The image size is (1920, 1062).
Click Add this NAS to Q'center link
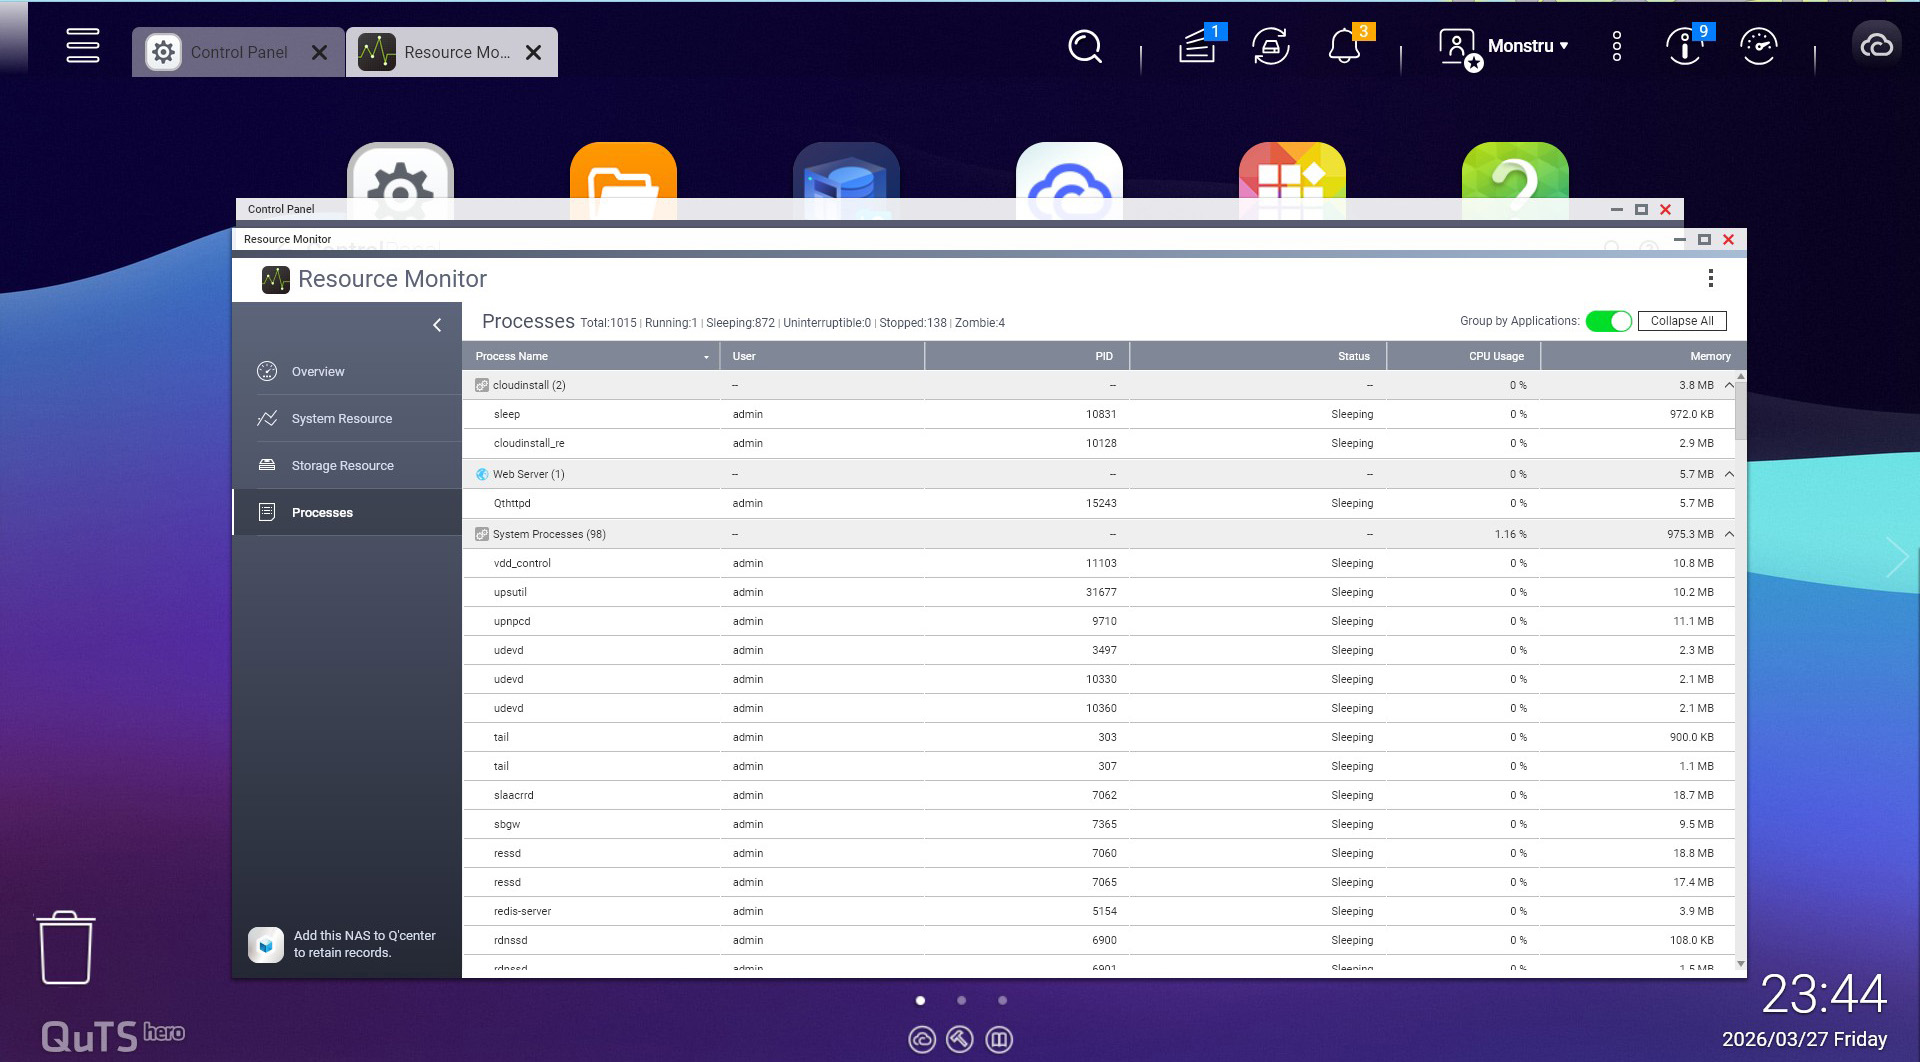364,944
